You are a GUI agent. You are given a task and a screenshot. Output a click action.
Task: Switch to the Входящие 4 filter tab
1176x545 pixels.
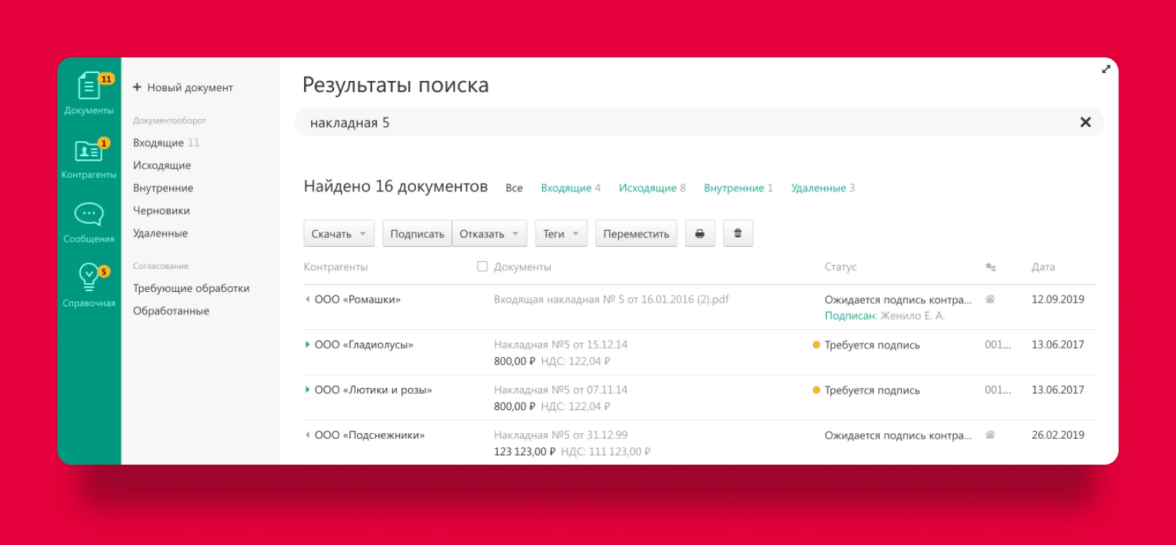click(x=570, y=188)
